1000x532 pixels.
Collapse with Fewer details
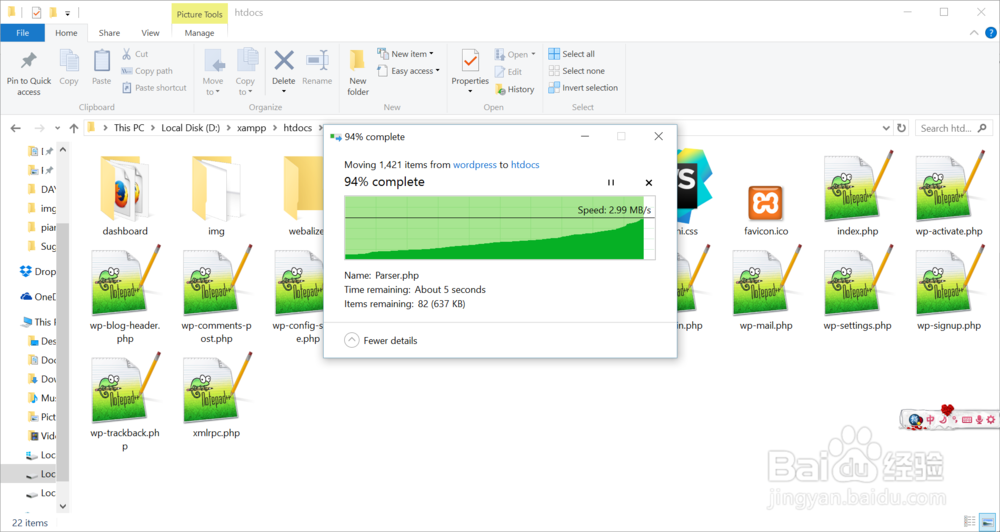coord(381,341)
